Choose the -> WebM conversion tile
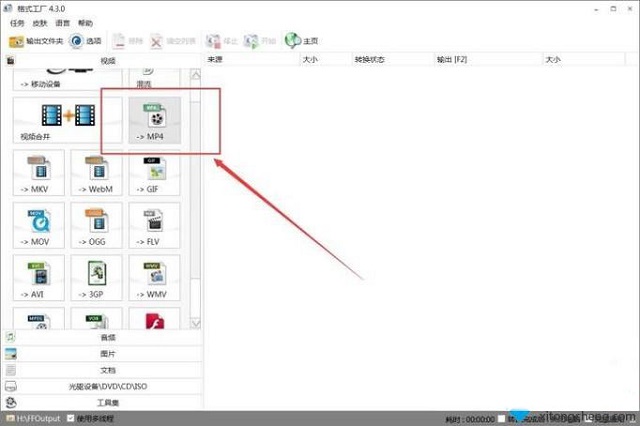Screen dimensions: 640x426 pyautogui.click(x=96, y=173)
